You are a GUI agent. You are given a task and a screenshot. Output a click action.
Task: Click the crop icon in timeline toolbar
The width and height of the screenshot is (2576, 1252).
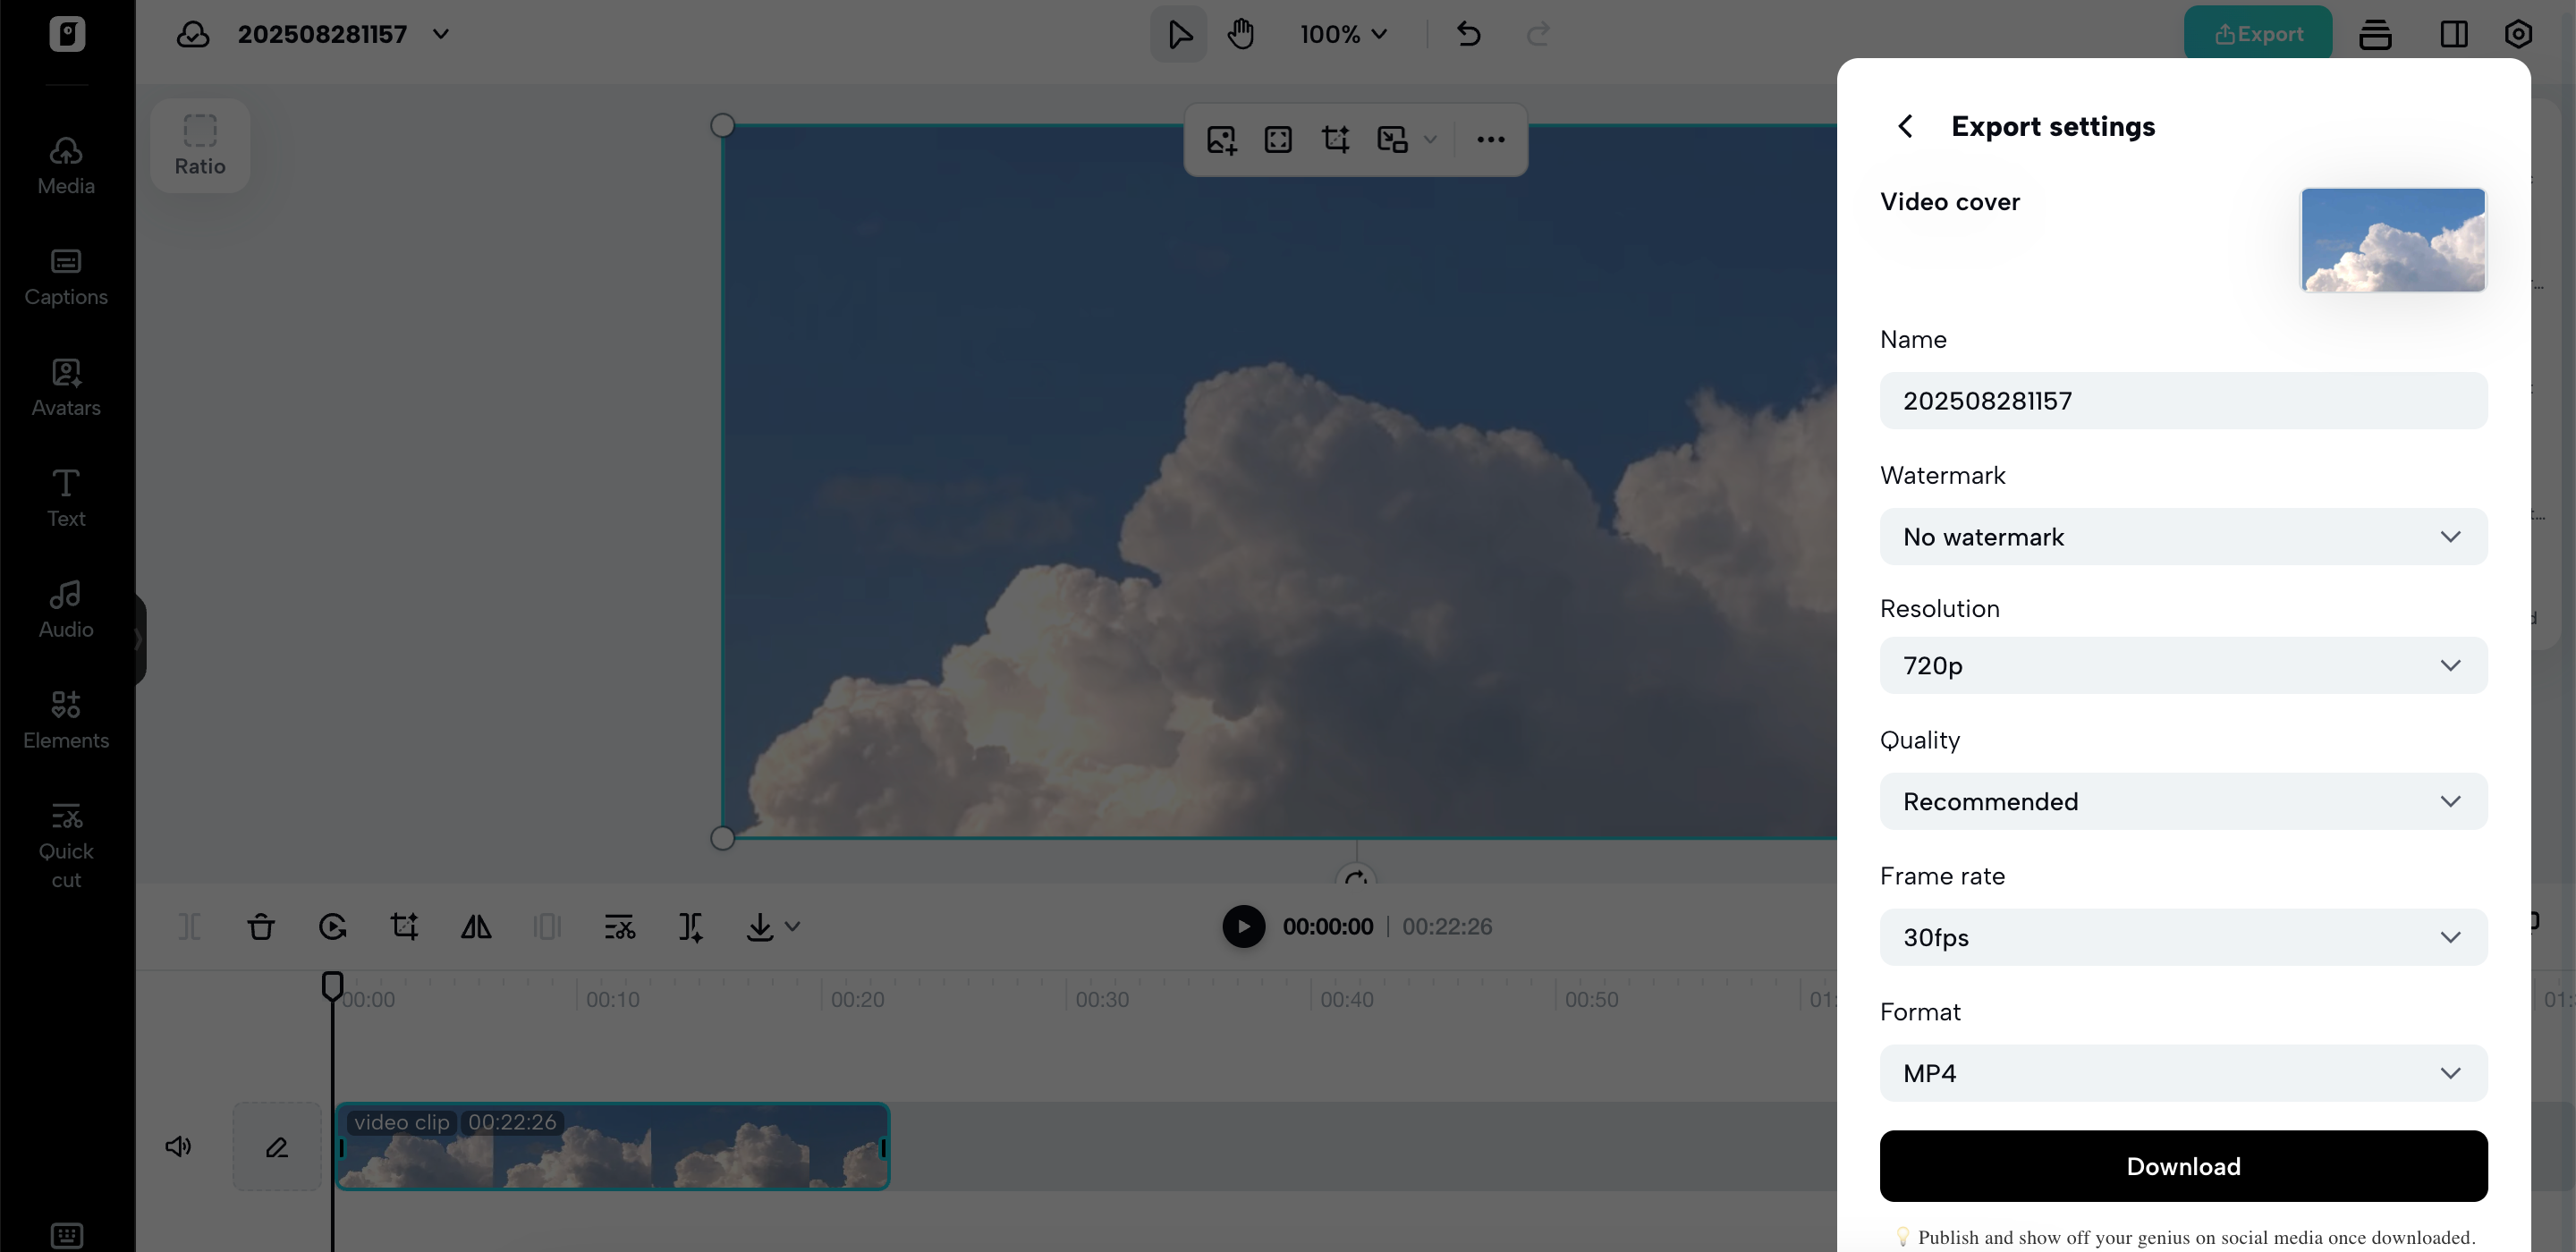404,927
